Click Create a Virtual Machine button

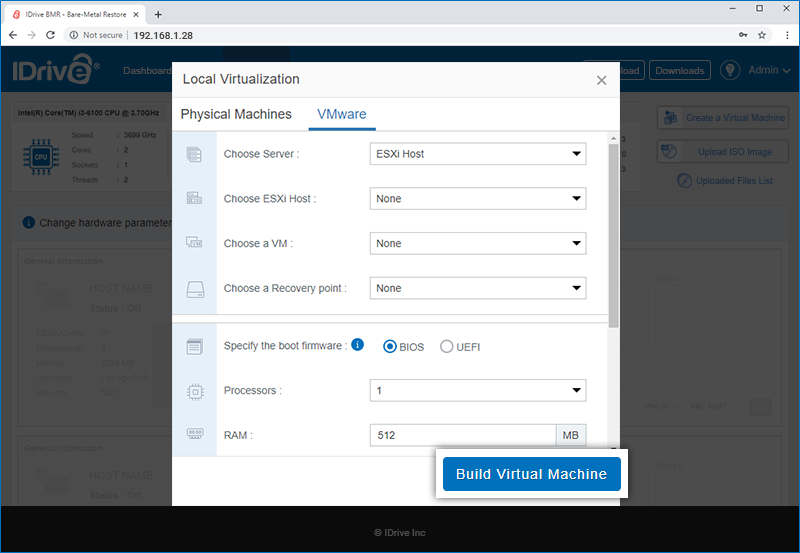723,118
